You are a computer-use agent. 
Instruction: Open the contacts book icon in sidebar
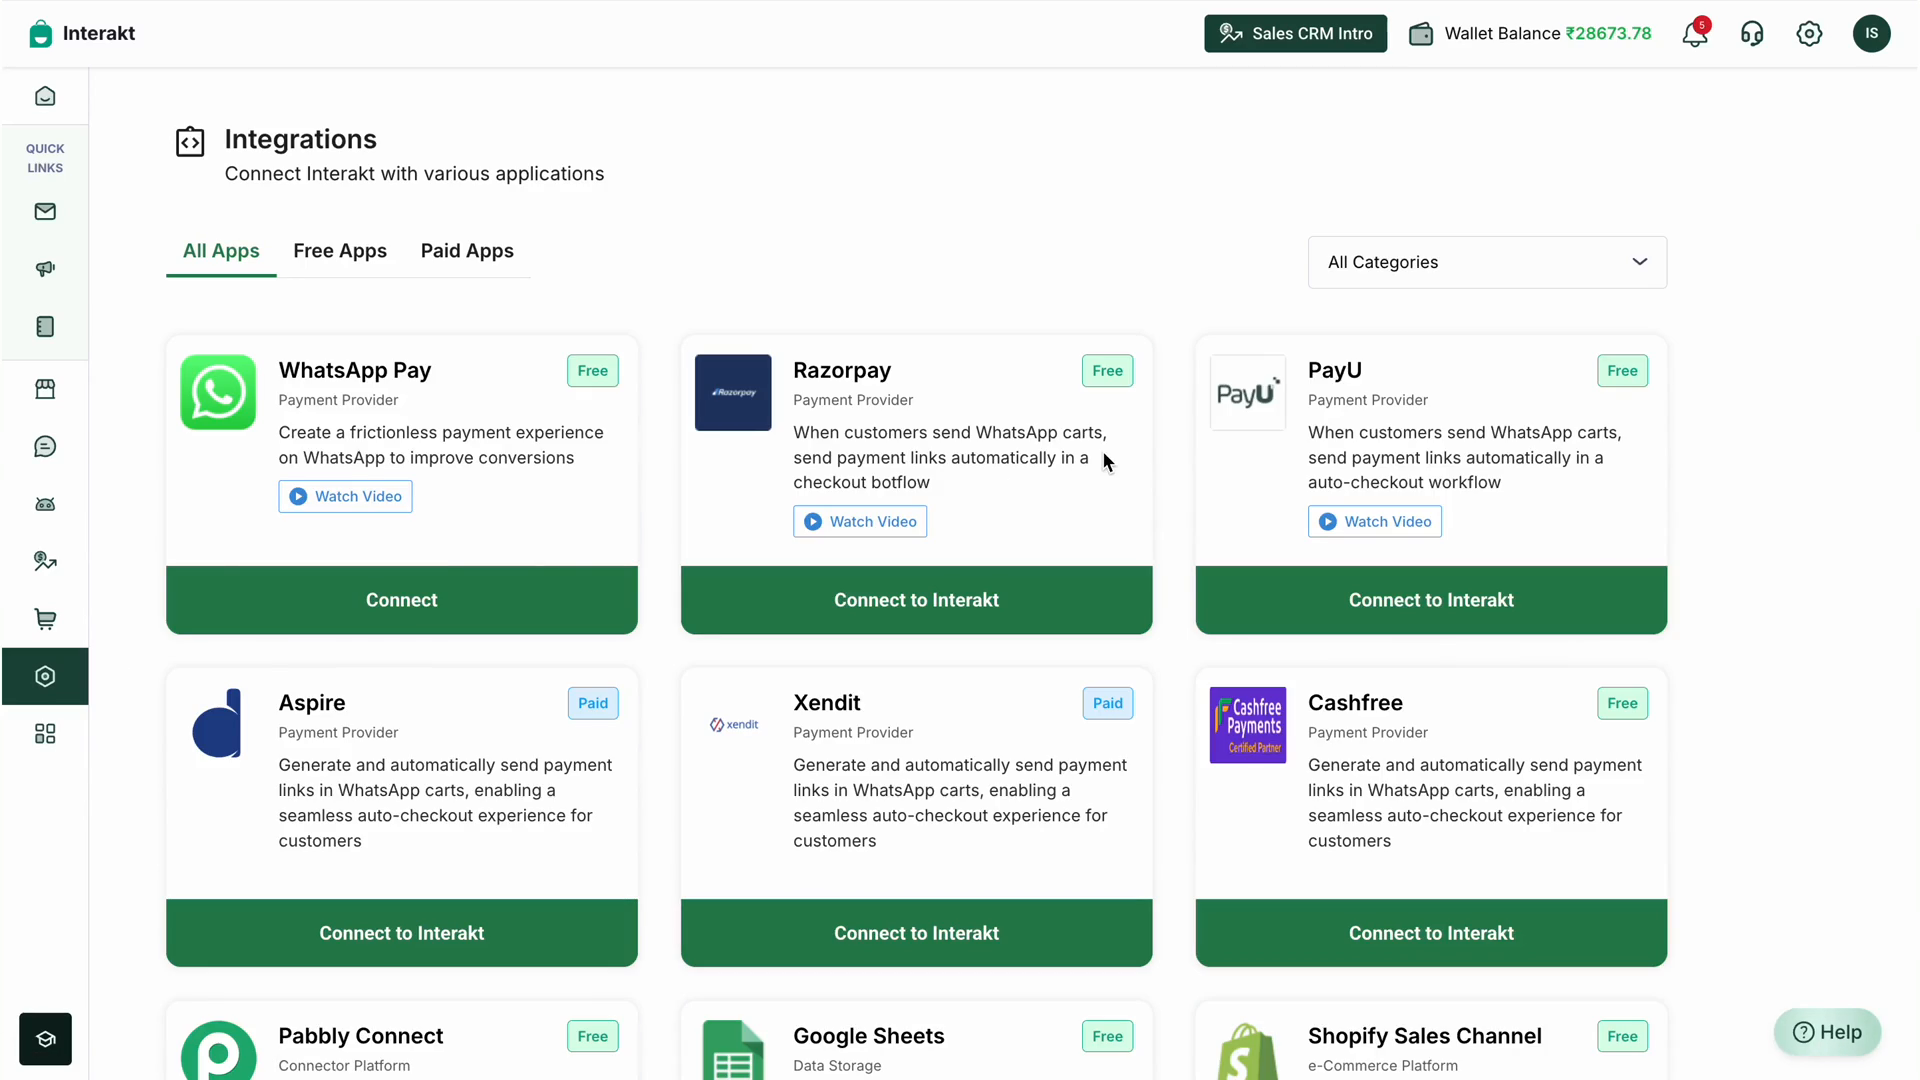coord(45,327)
